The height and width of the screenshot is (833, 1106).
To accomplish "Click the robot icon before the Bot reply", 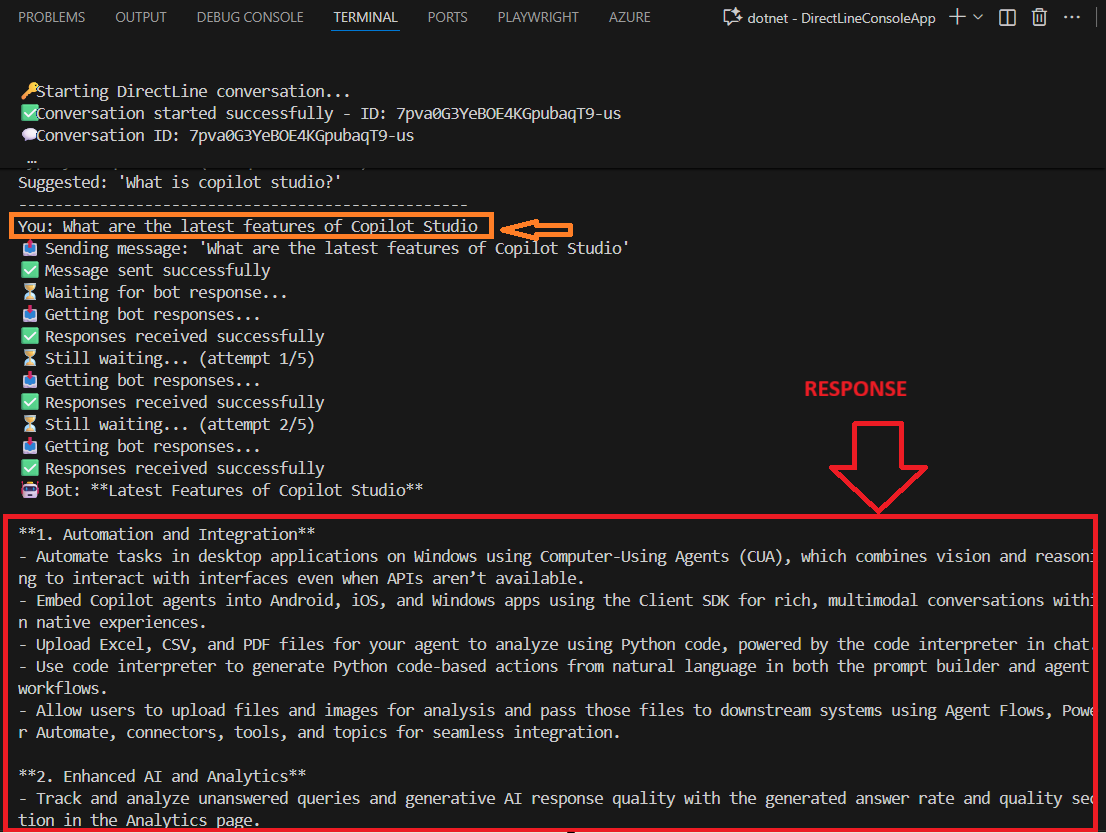I will coord(29,491).
